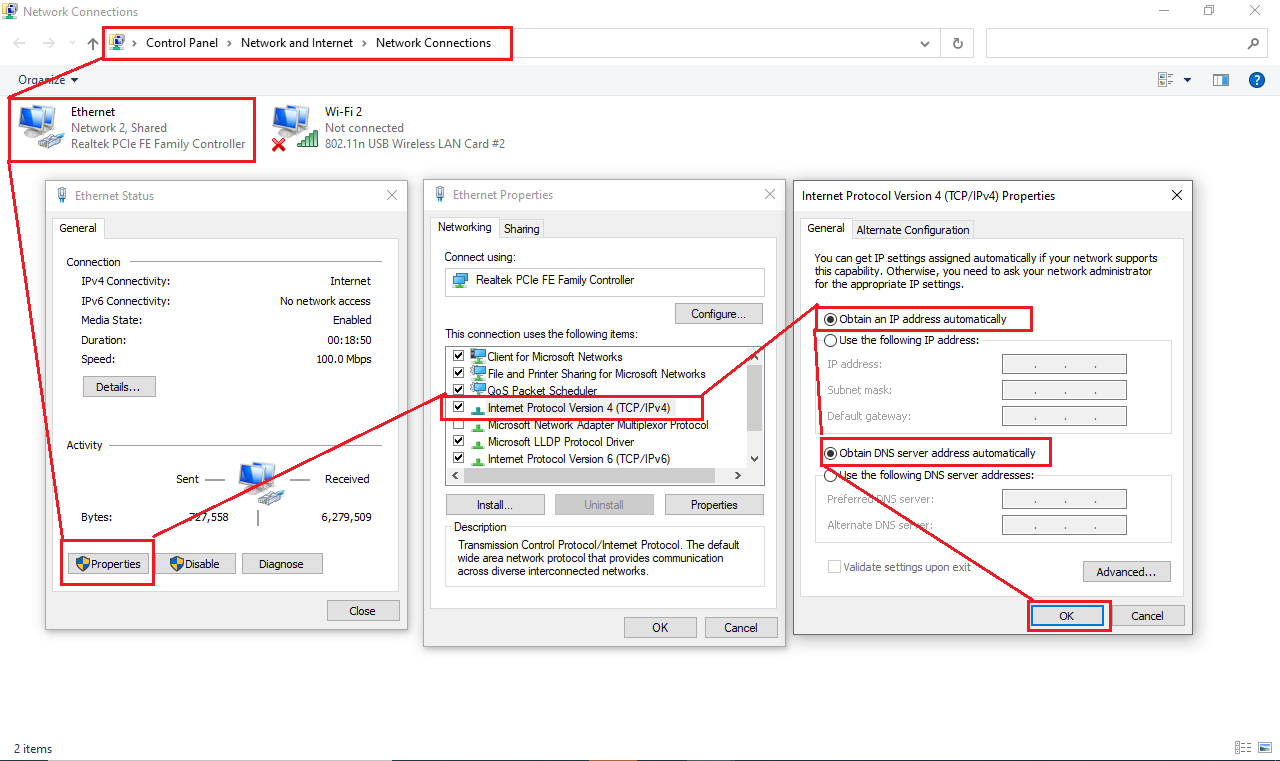Viewport: 1280px width, 761px height.
Task: Click the Control Panel breadcrumb
Action: pos(182,43)
